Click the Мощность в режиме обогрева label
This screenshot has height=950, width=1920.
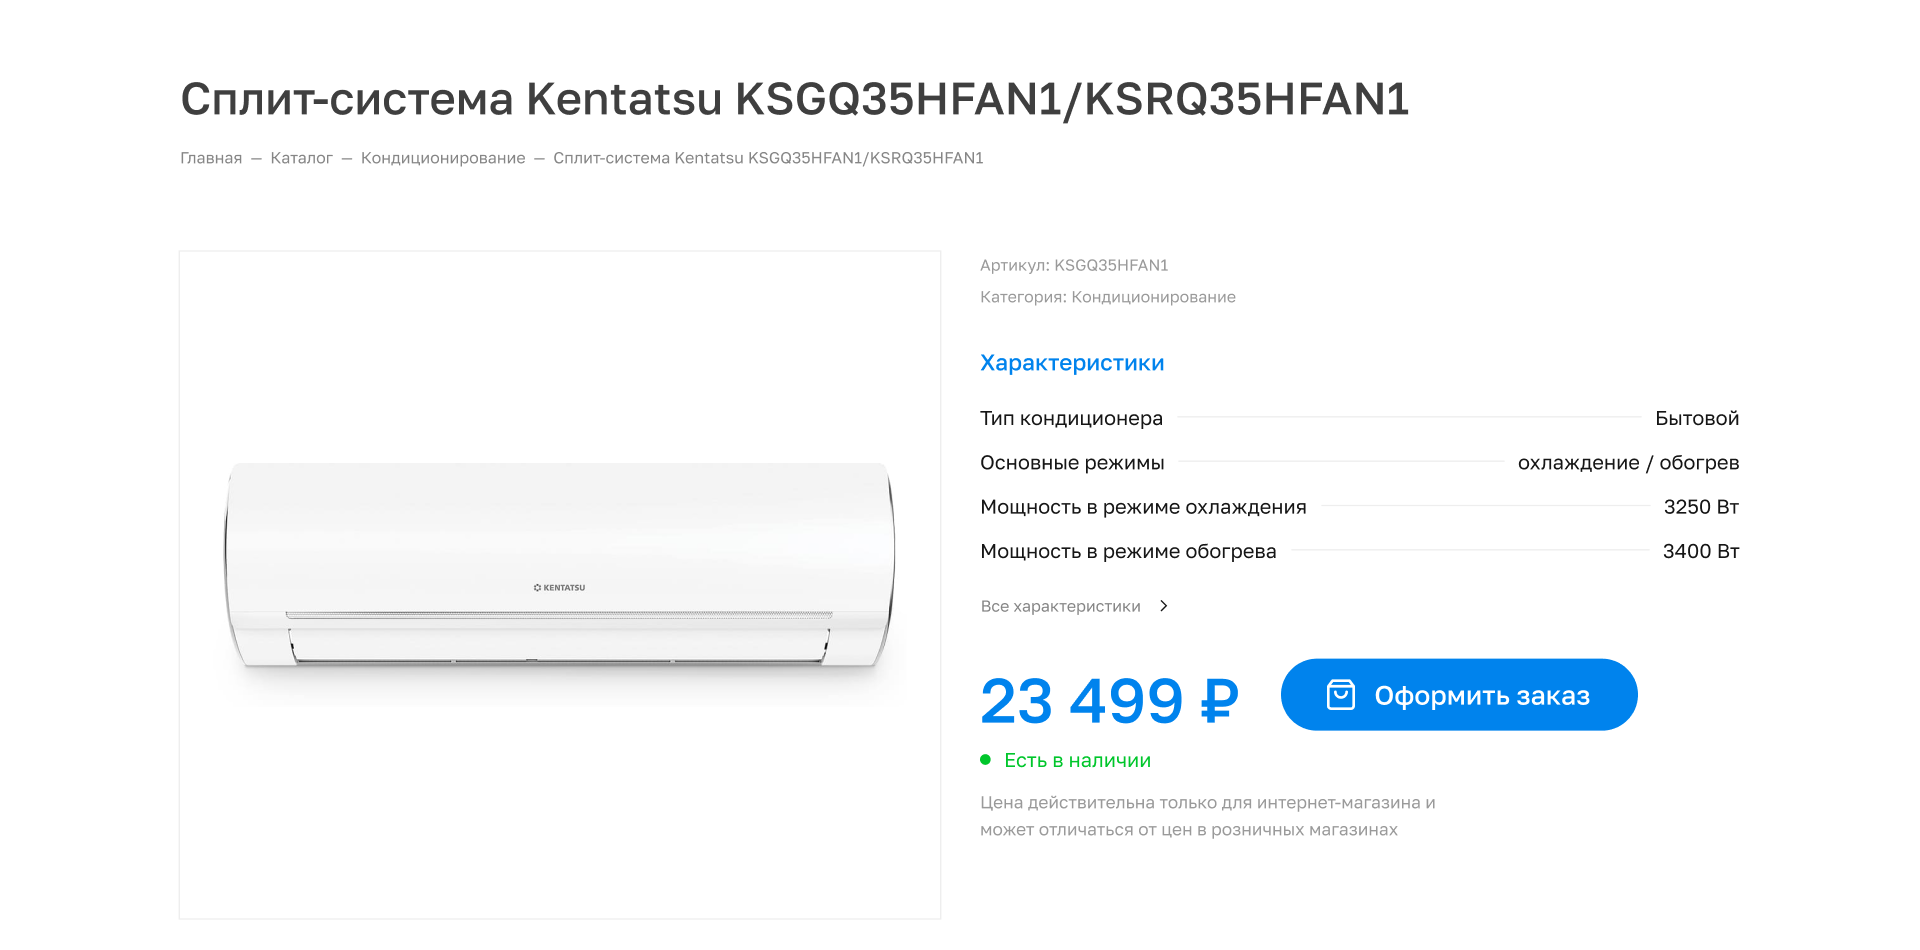click(1128, 551)
